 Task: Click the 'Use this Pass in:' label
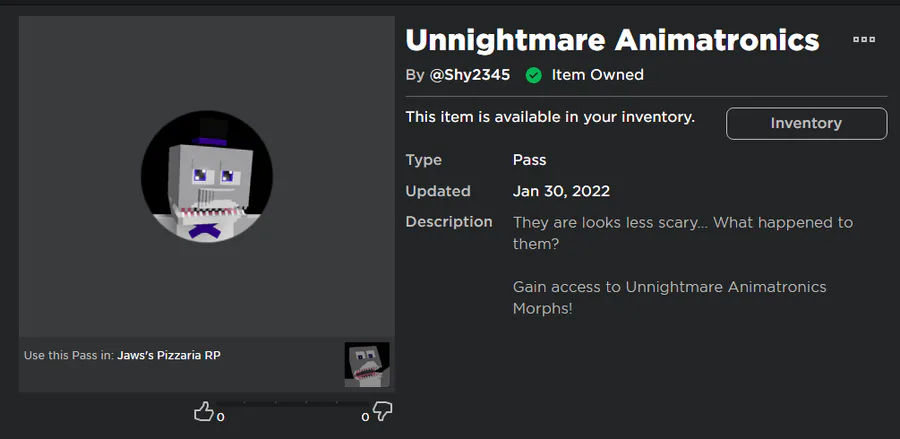click(68, 355)
